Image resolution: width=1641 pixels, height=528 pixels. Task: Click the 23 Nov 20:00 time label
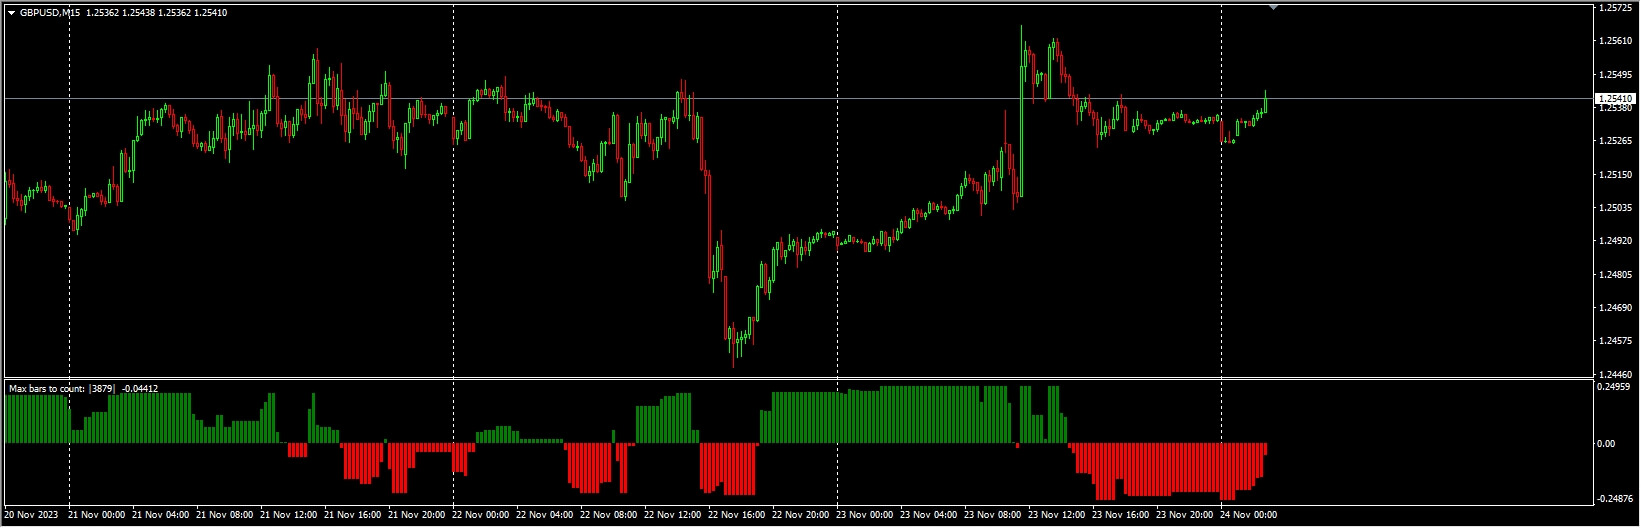(x=1186, y=516)
